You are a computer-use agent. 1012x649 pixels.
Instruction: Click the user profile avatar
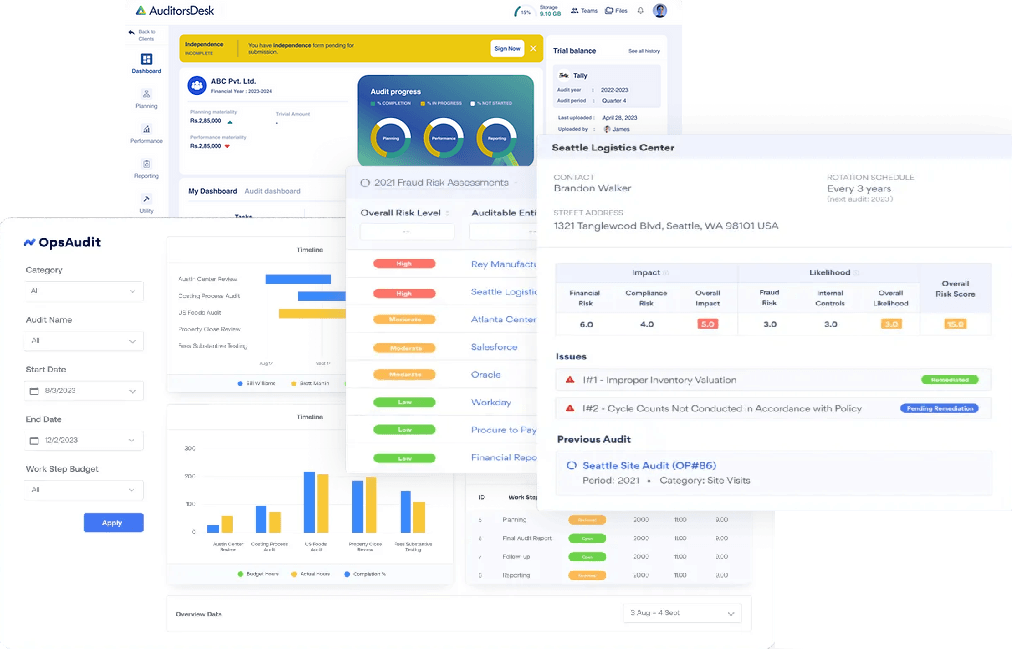[660, 11]
